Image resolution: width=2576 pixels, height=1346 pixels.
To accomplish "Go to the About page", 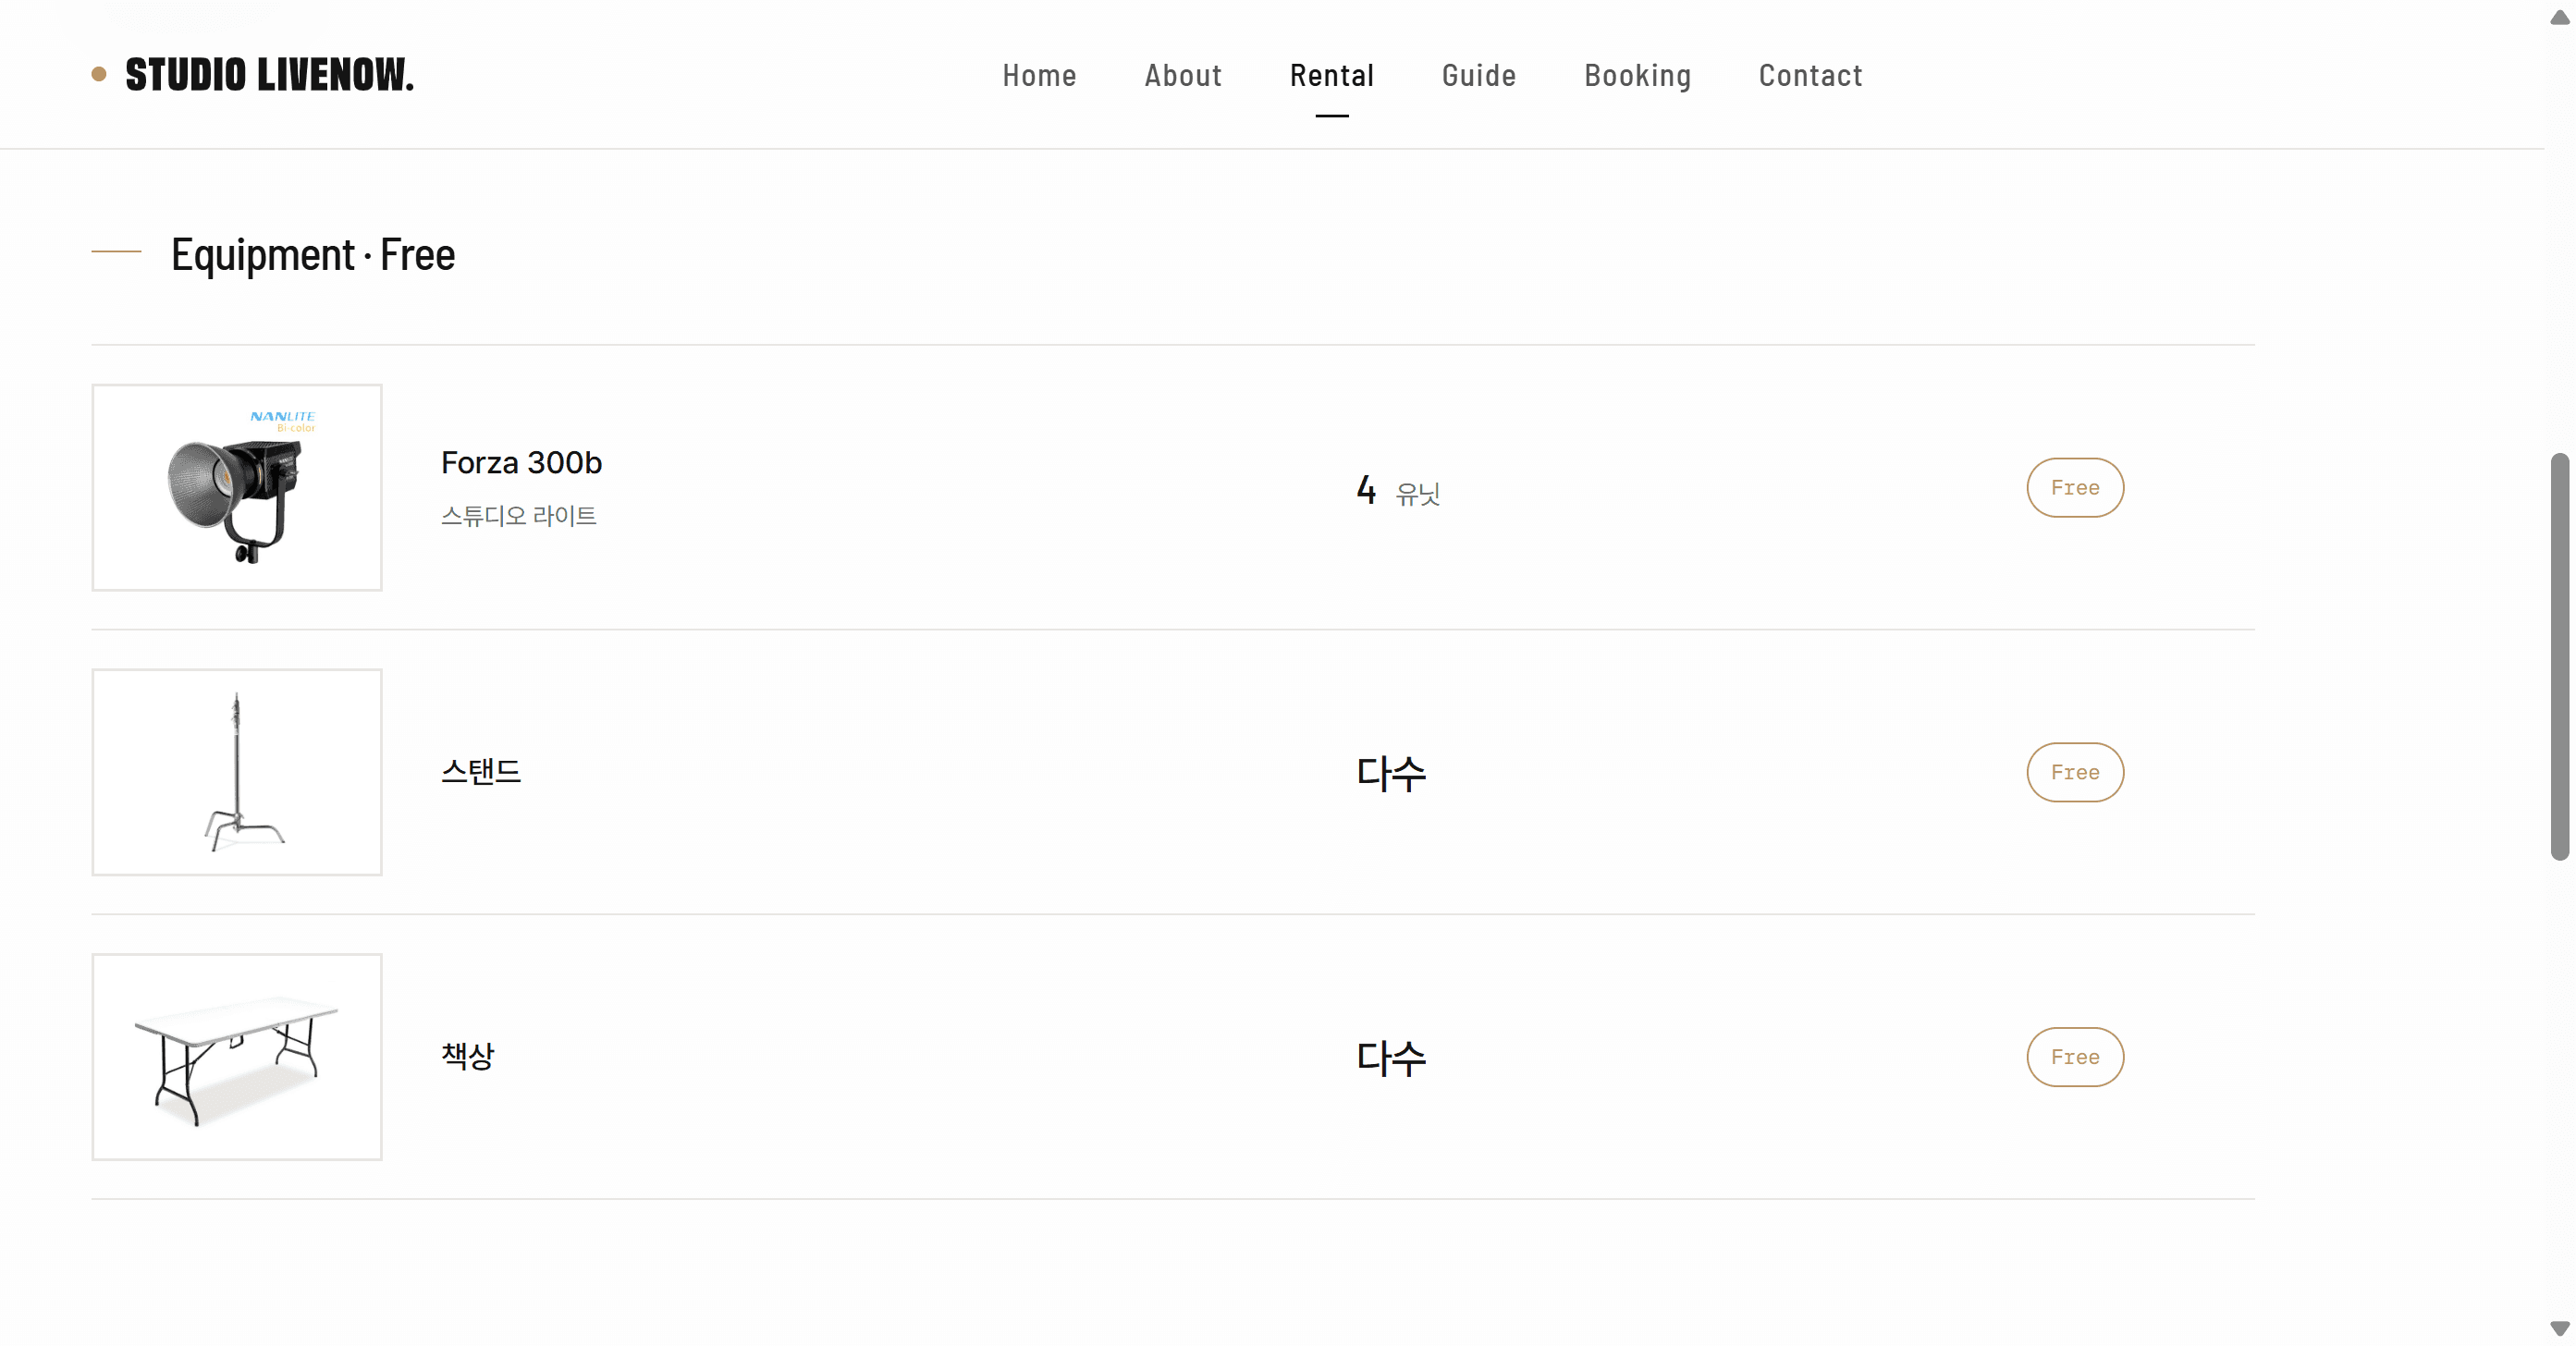I will 1183,75.
